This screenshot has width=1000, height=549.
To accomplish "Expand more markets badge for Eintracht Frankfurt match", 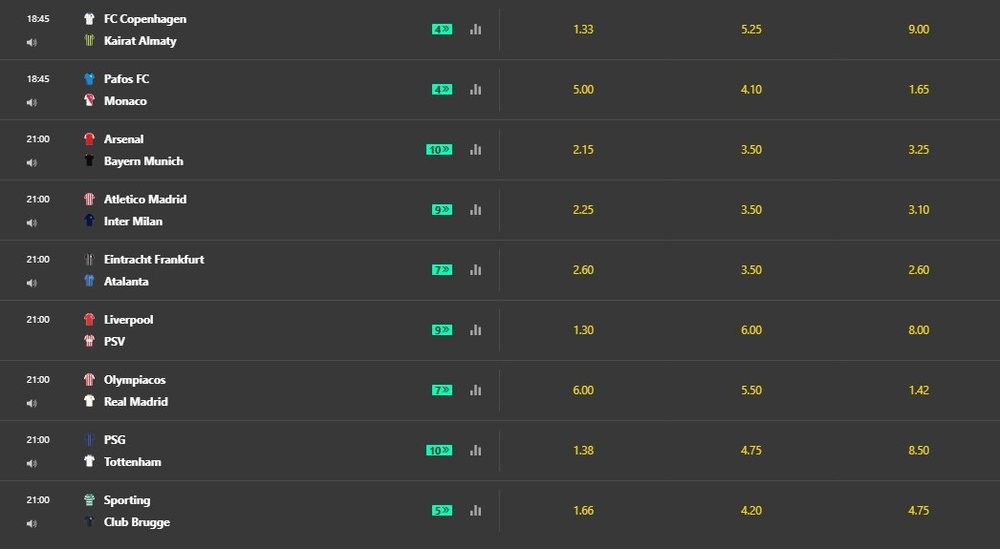I will (442, 270).
